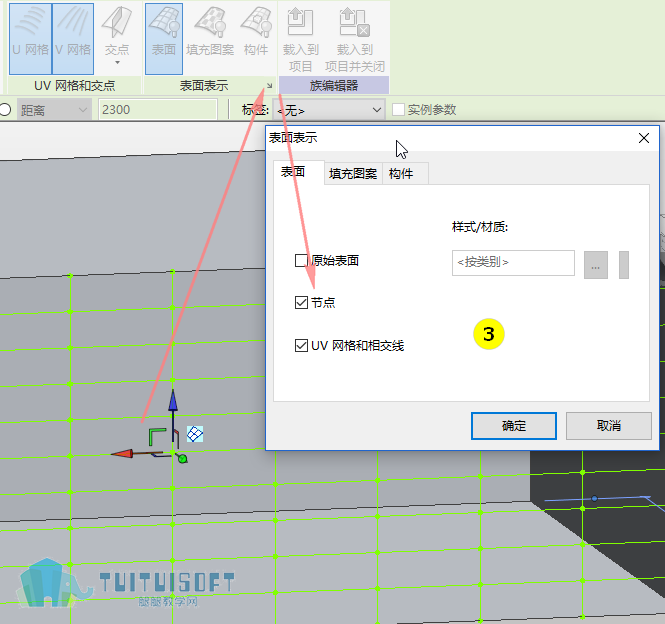Tick the 实例参数 checkbox
This screenshot has width=665, height=624.
click(398, 109)
